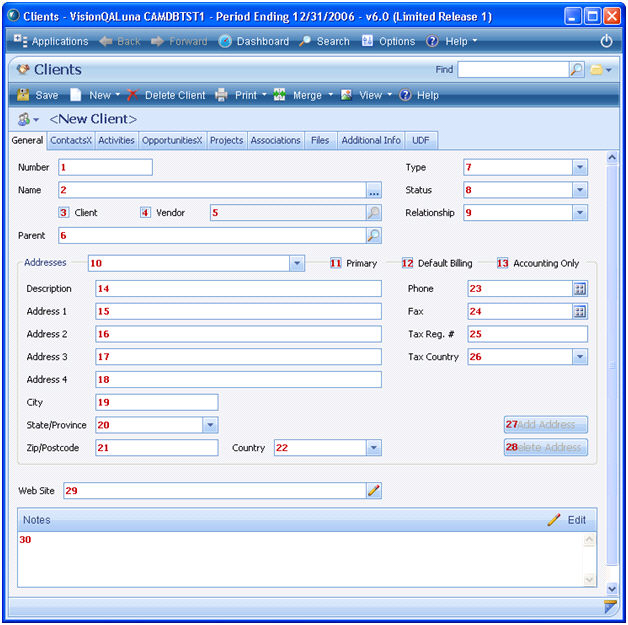
Task: Toggle the Primary address checkbox
Action: [336, 263]
